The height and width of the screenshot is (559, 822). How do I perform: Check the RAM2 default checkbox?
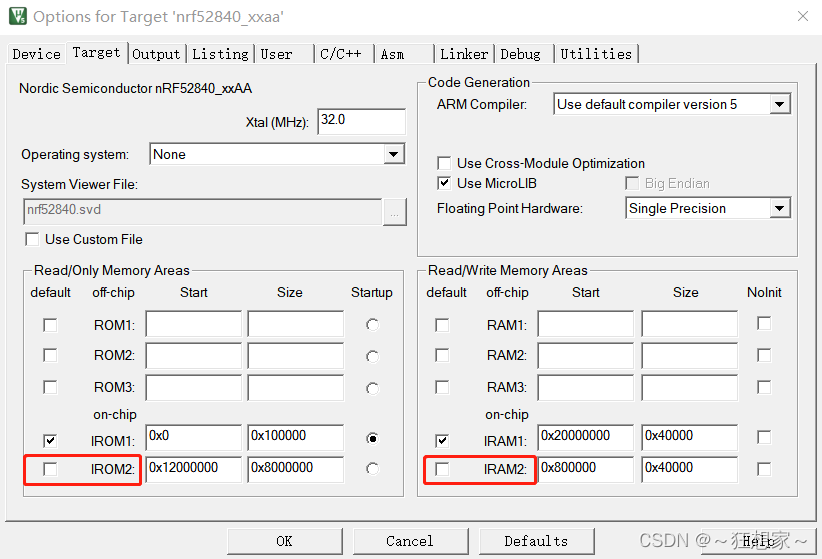[x=442, y=356]
